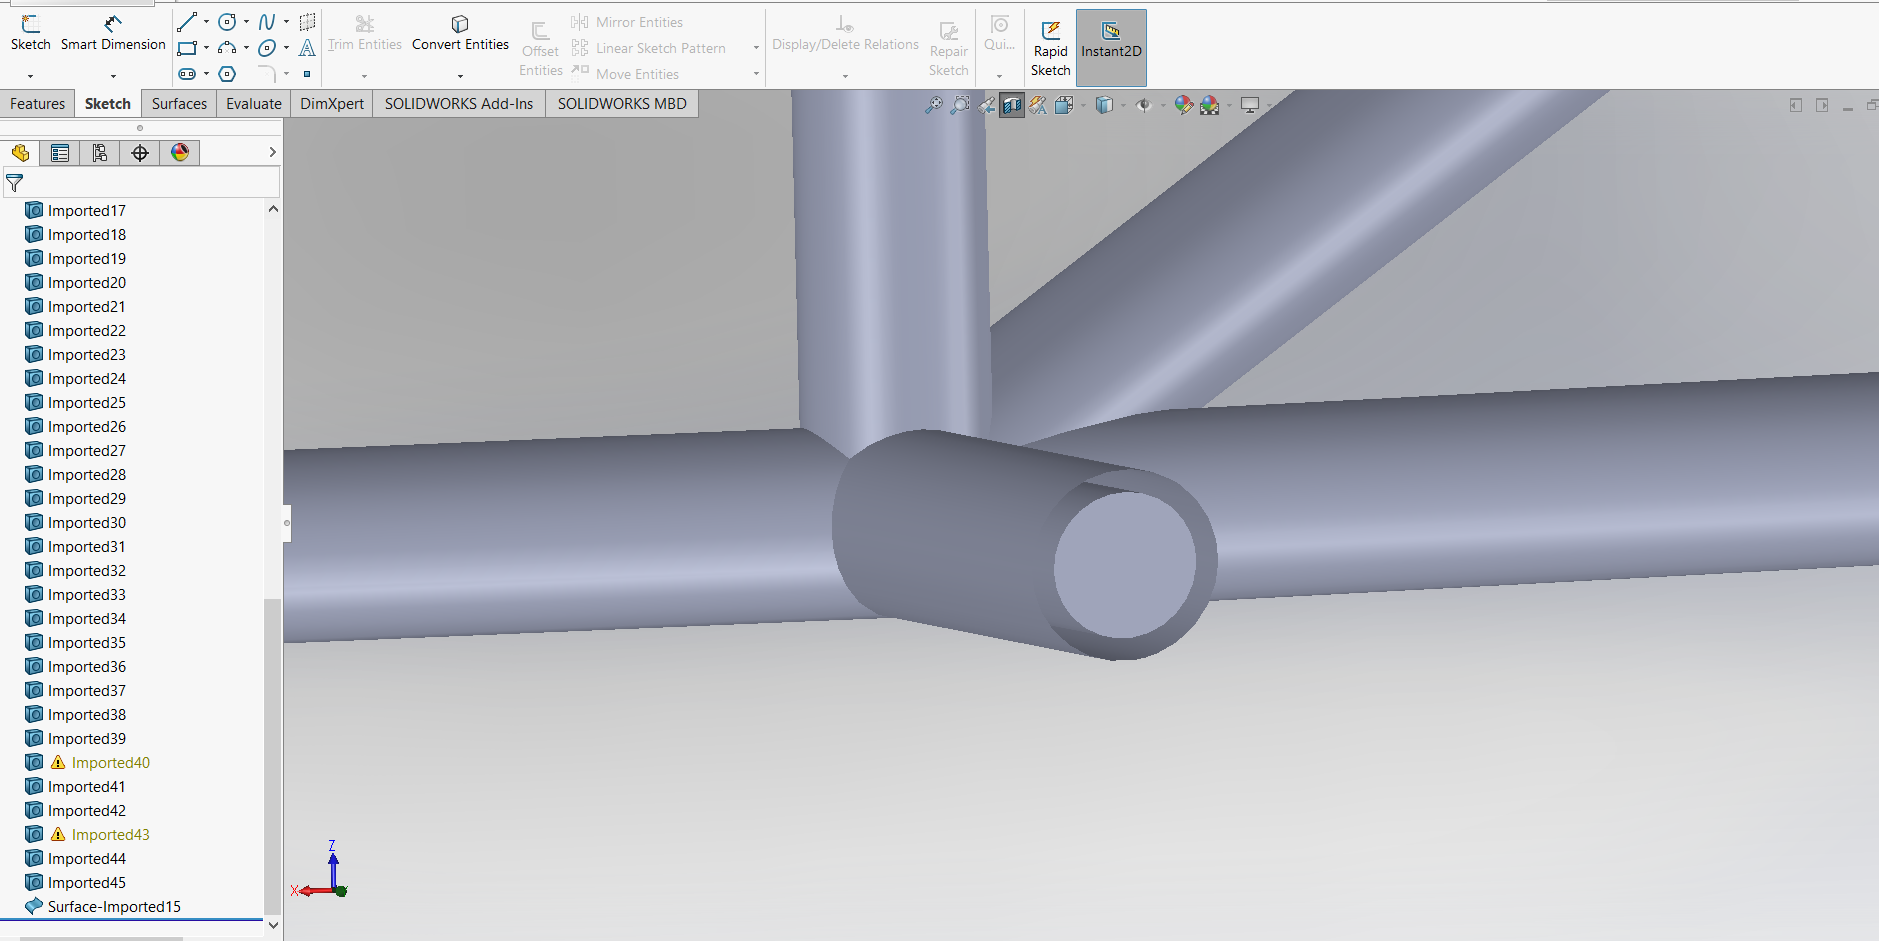The width and height of the screenshot is (1879, 941).
Task: Open the DimXpertManager panel tab
Action: 140,152
